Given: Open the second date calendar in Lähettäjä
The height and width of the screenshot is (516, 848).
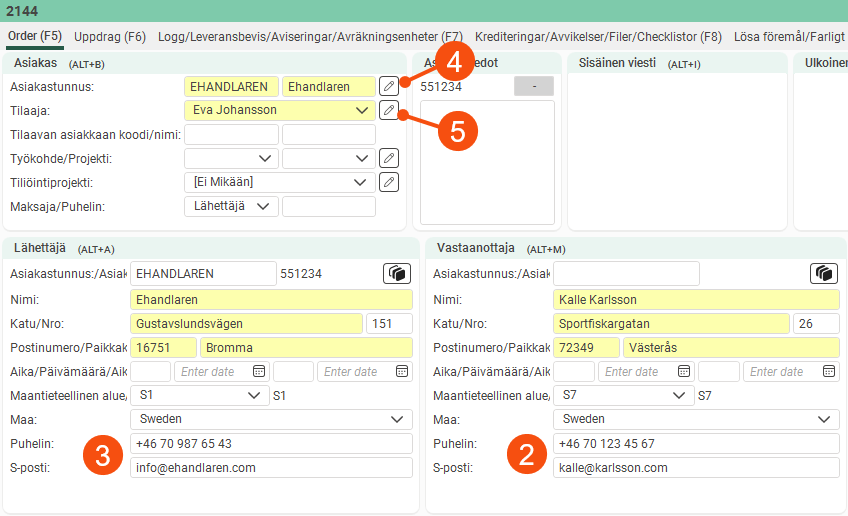Looking at the screenshot, I should tap(401, 371).
